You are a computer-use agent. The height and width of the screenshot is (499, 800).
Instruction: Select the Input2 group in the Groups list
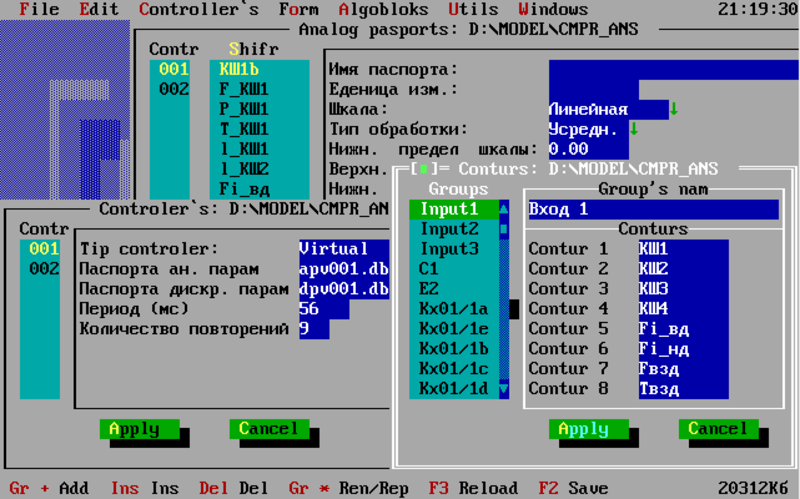(x=449, y=229)
